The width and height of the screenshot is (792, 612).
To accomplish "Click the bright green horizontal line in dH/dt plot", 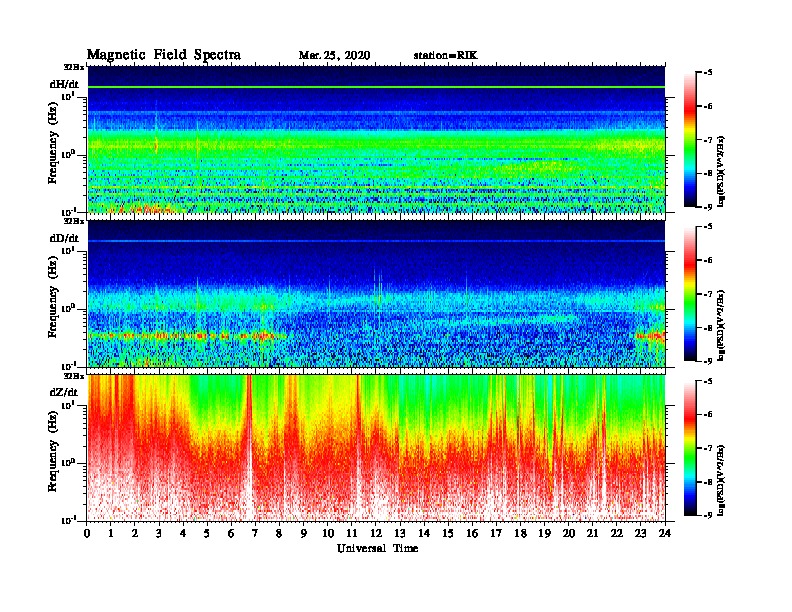I will pyautogui.click(x=376, y=87).
